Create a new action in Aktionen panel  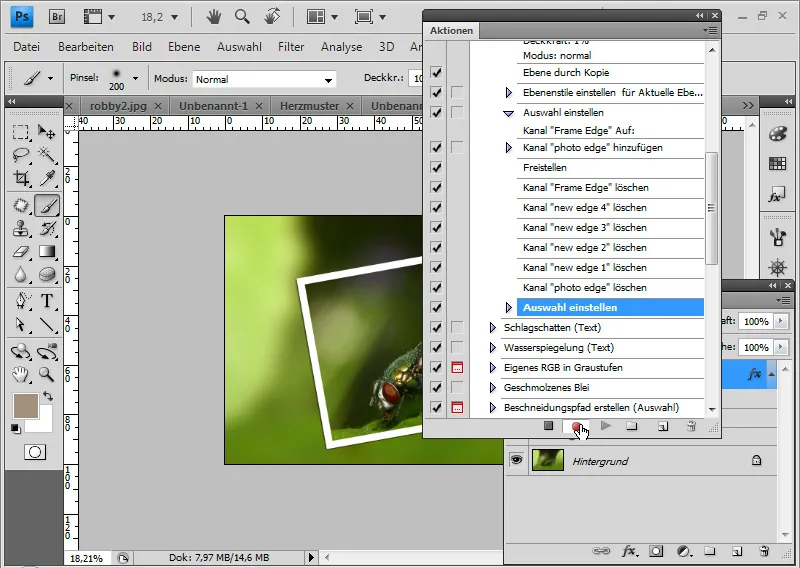click(663, 426)
